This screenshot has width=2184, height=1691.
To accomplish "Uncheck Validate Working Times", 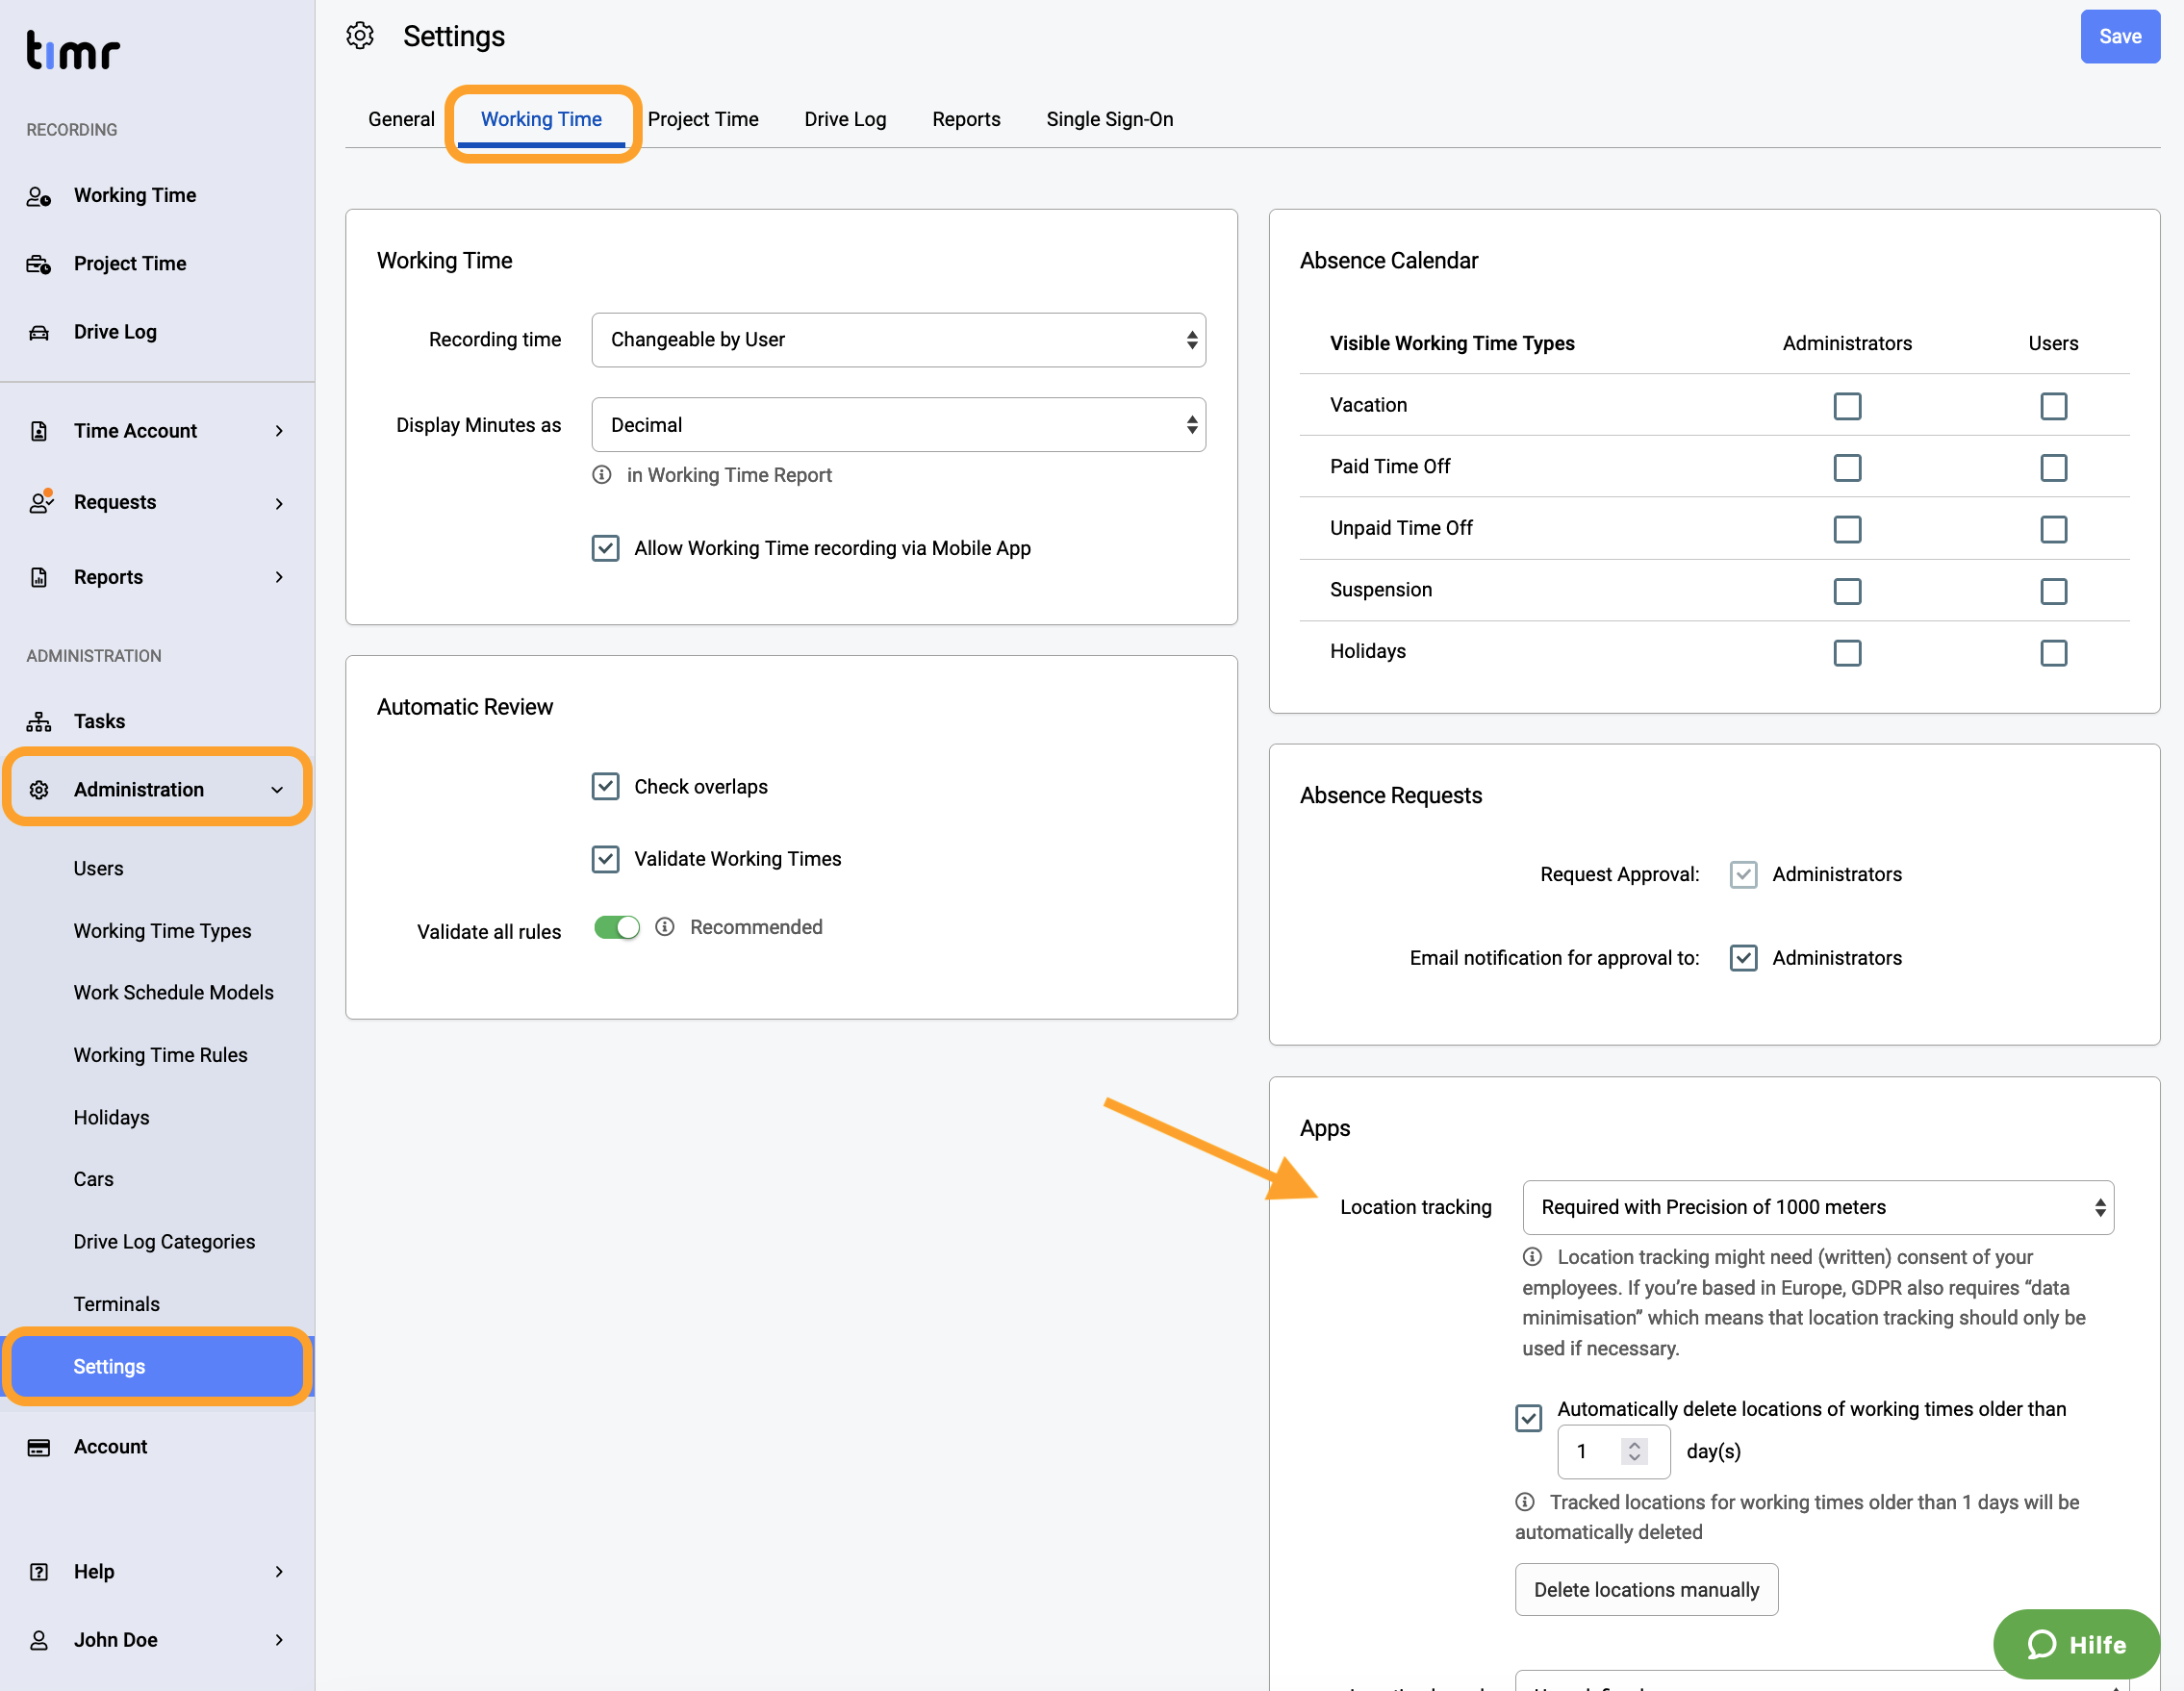I will 606,859.
